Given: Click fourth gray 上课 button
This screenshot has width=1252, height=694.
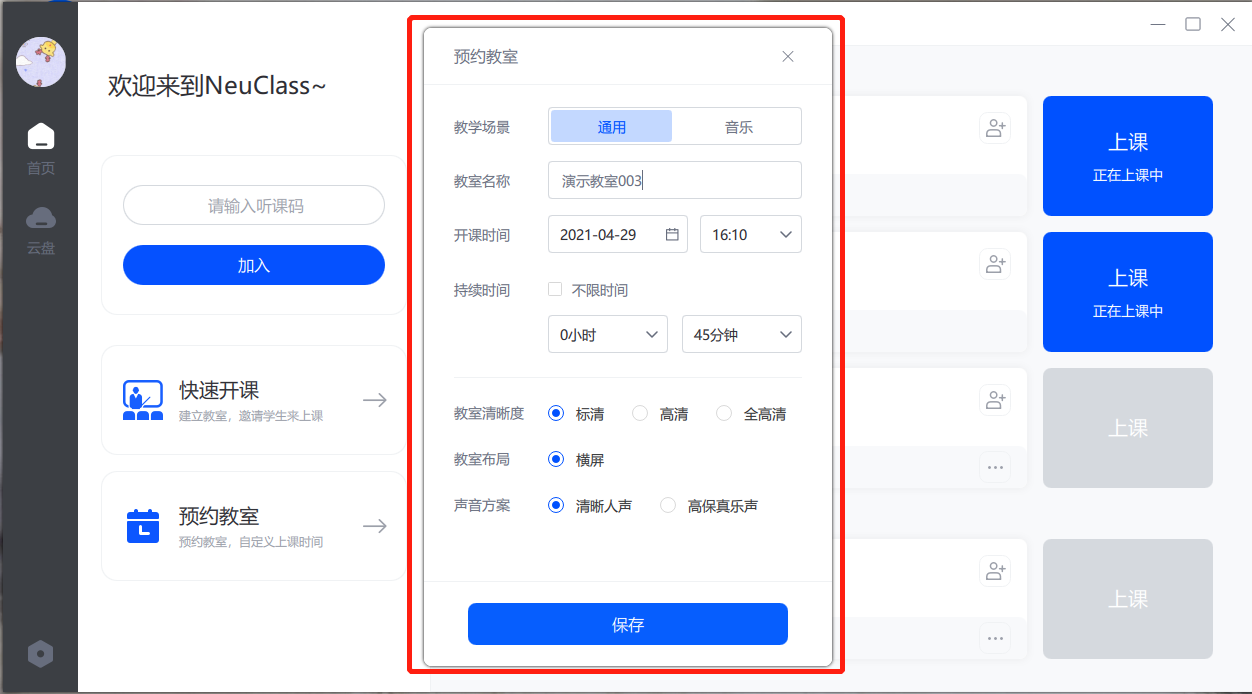Looking at the screenshot, I should click(x=1128, y=599).
